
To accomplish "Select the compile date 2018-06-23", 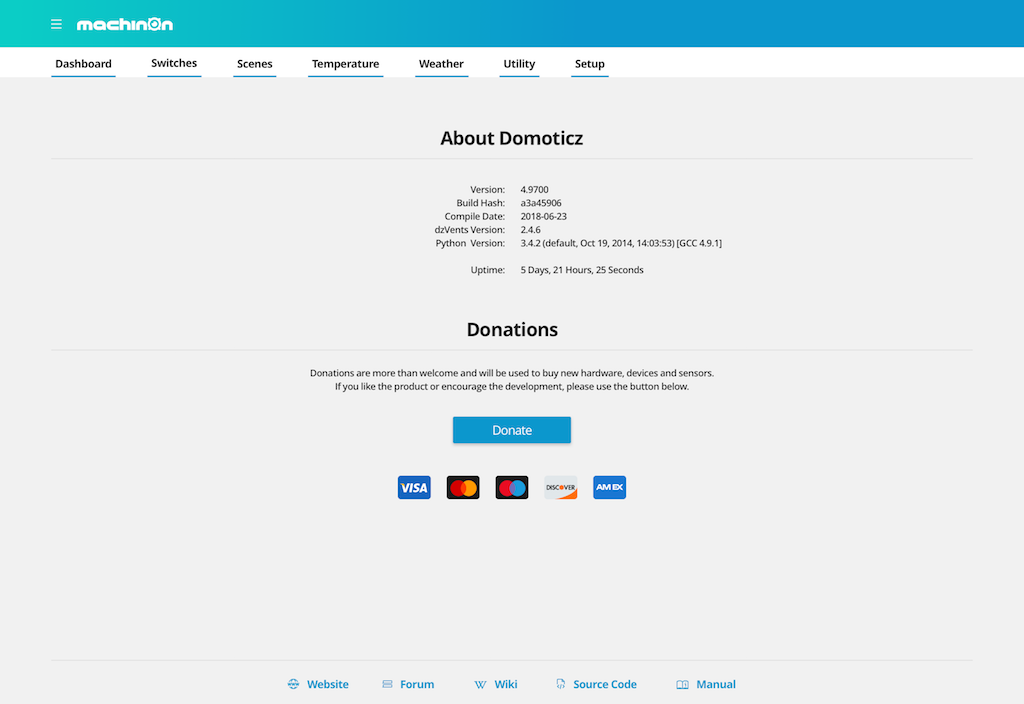I will [x=543, y=216].
